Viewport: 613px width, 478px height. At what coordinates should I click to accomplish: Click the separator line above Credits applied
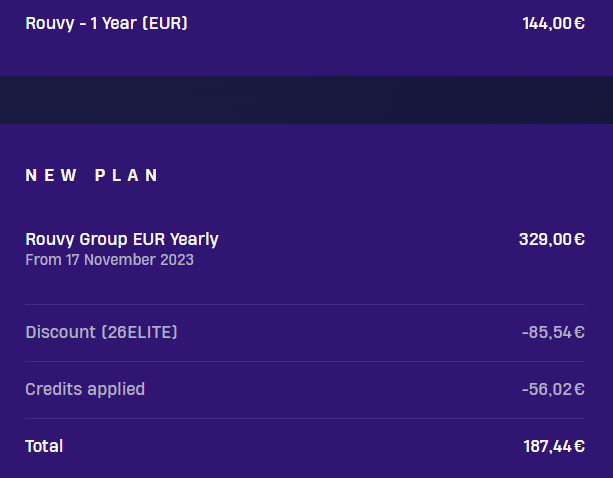(305, 361)
